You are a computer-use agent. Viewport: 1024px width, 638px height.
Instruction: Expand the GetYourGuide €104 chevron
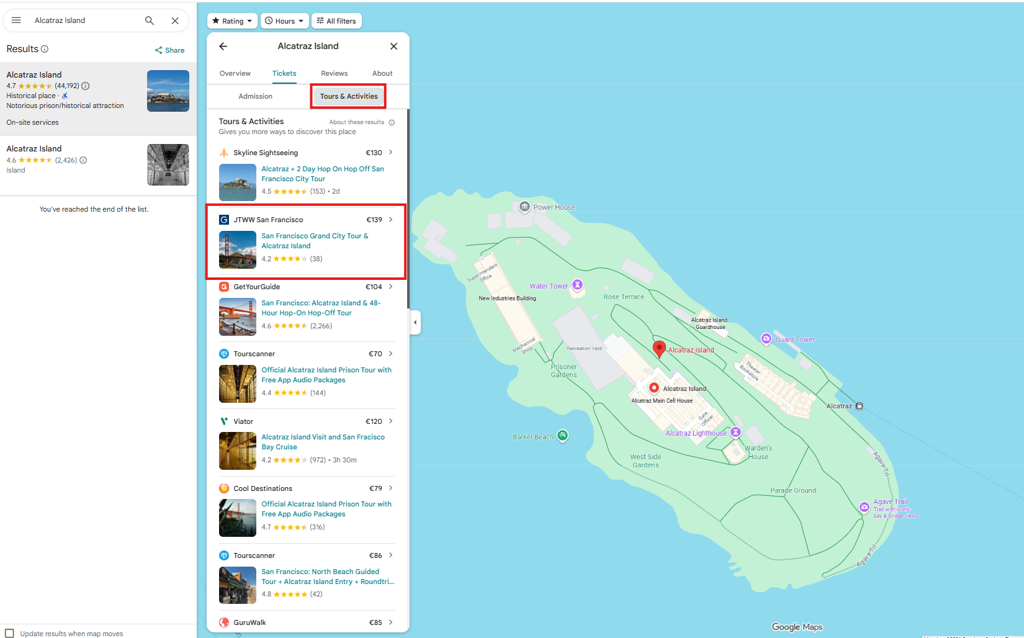(391, 287)
